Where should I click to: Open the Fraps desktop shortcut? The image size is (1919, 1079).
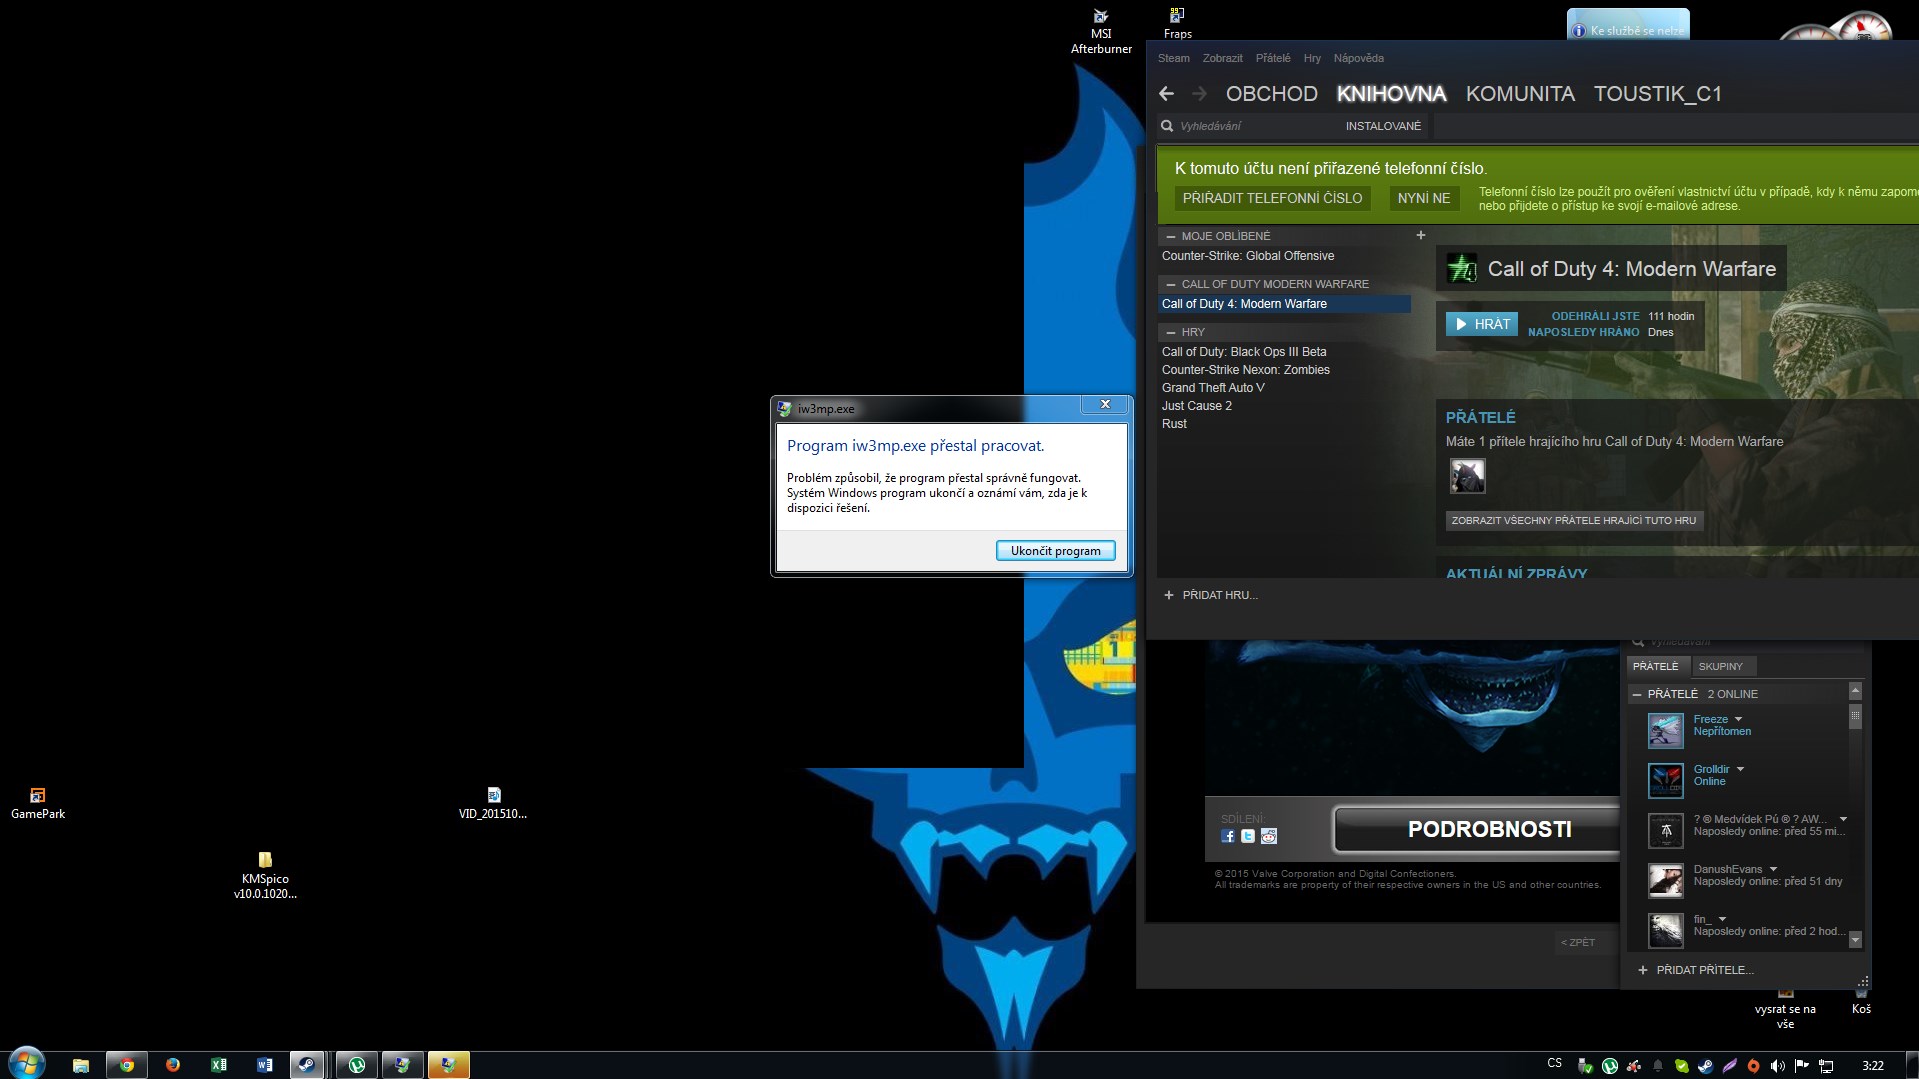(x=1177, y=24)
